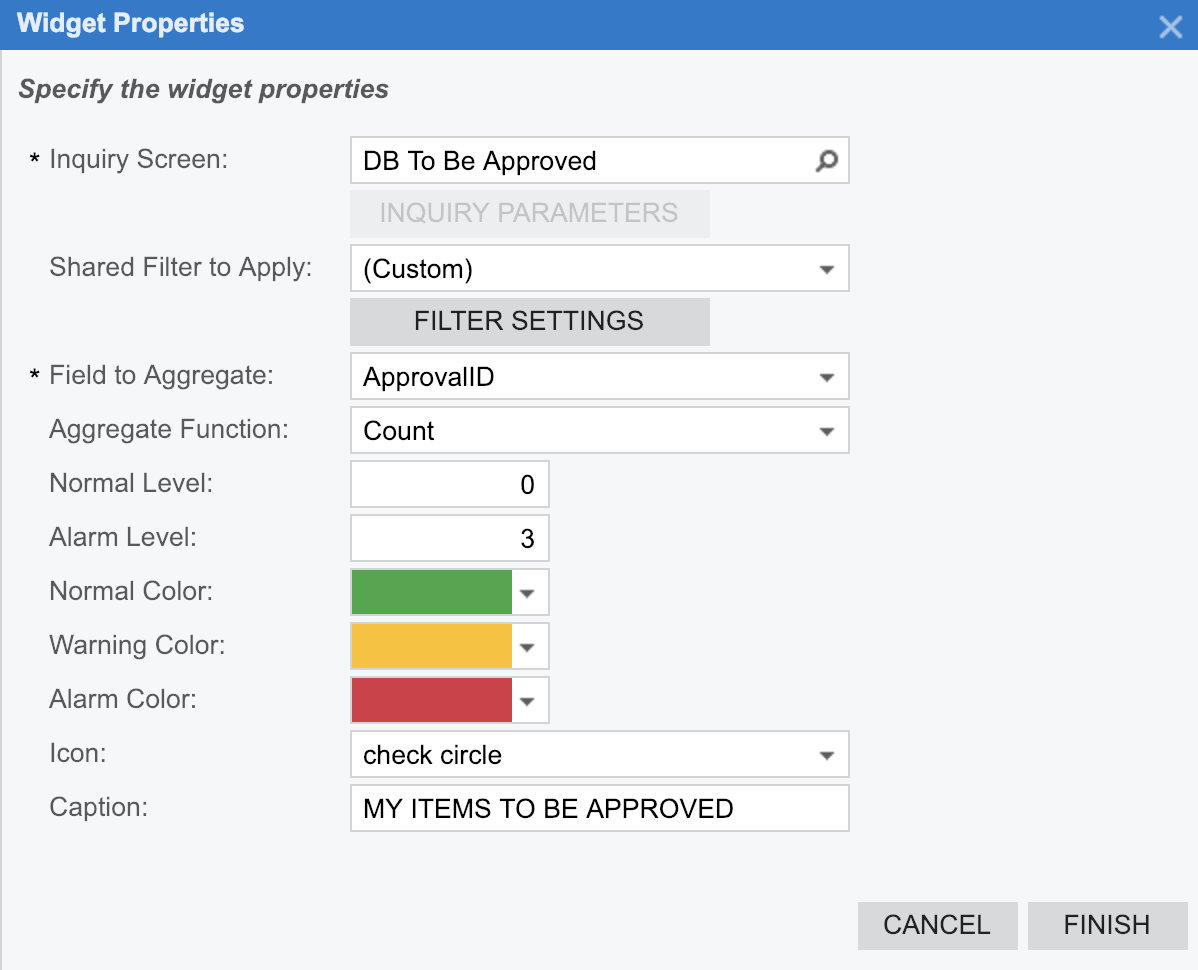Close the Widget Properties dialog
Viewport: 1198px width, 970px height.
[x=1170, y=27]
